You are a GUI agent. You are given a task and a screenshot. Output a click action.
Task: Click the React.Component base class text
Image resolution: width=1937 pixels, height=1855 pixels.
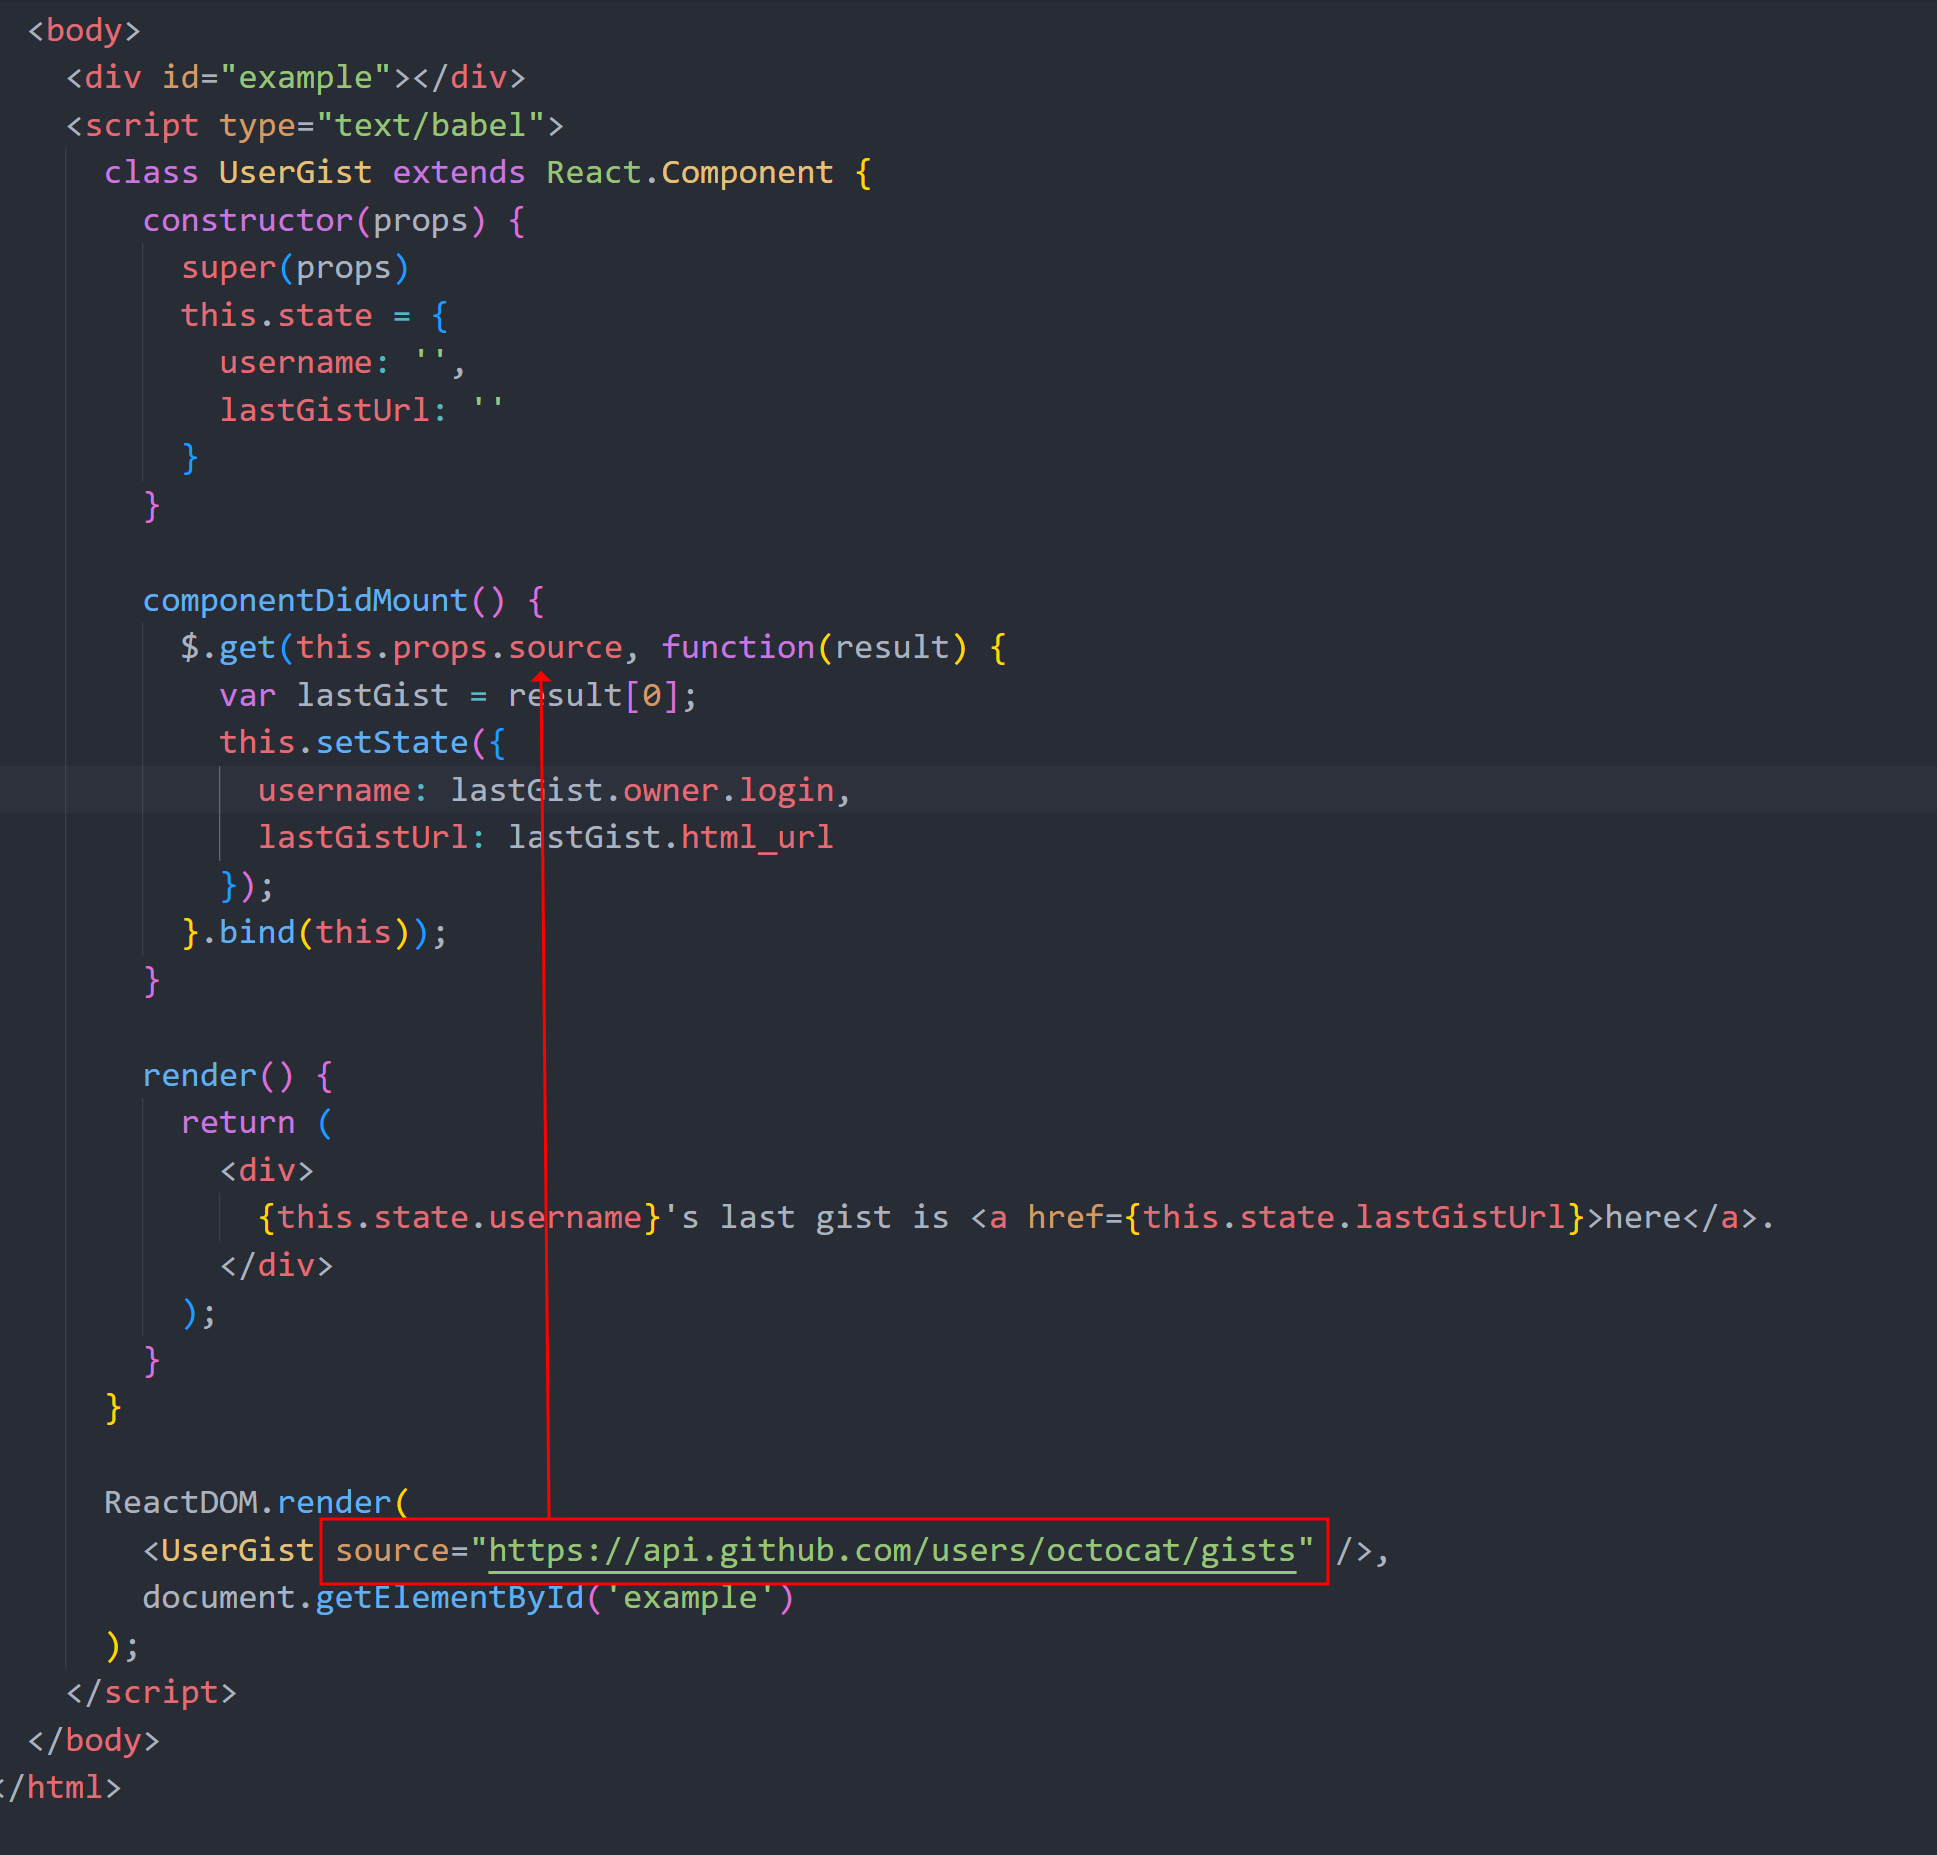pos(689,172)
